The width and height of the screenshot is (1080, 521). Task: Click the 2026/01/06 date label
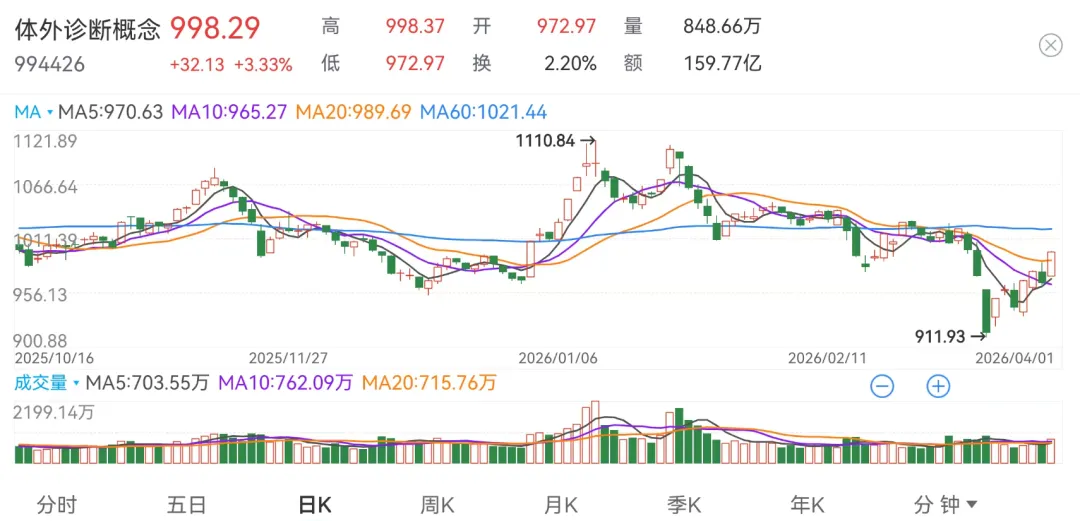(x=557, y=358)
